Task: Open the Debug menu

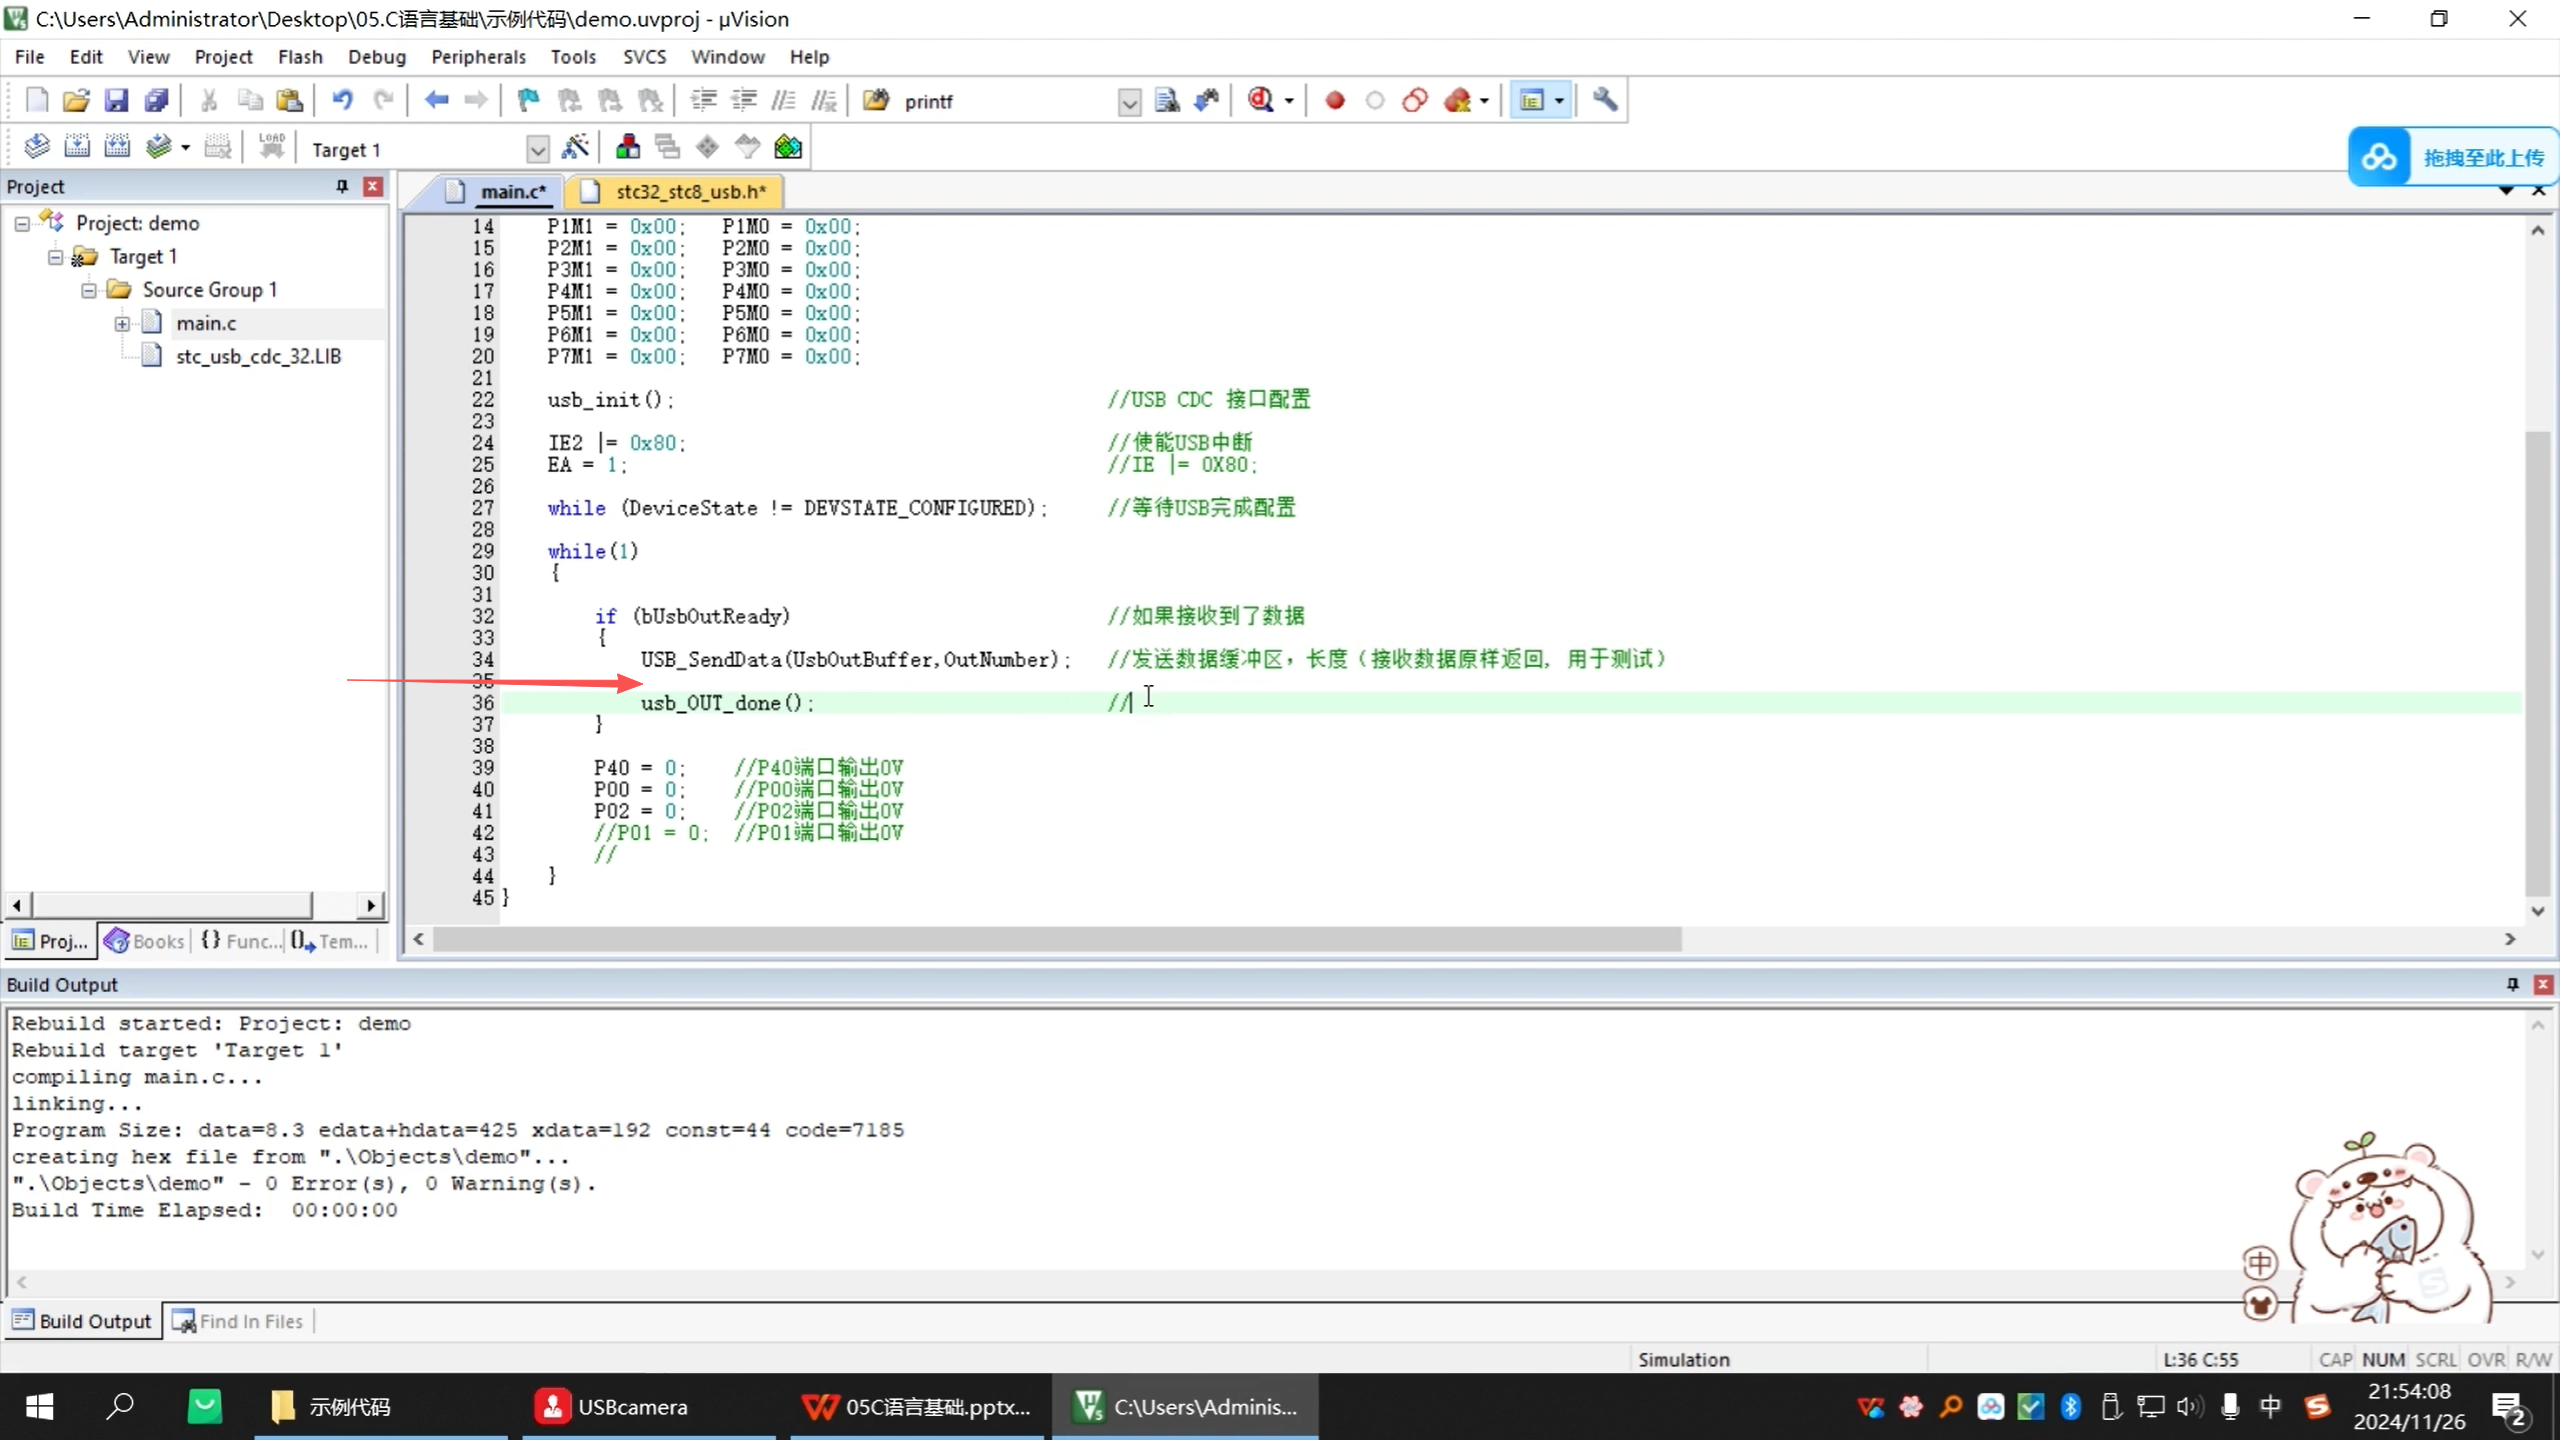Action: coord(376,57)
